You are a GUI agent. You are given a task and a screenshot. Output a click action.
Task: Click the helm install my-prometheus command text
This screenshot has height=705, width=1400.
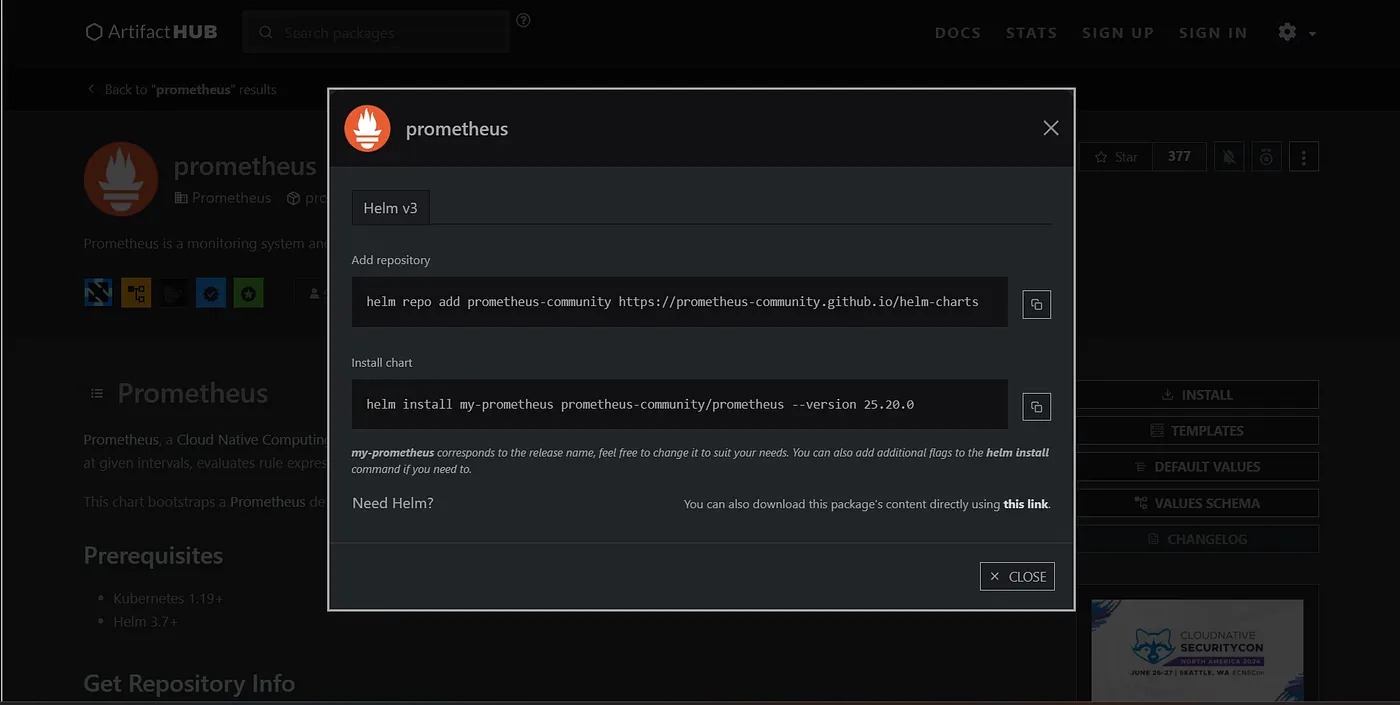click(640, 404)
